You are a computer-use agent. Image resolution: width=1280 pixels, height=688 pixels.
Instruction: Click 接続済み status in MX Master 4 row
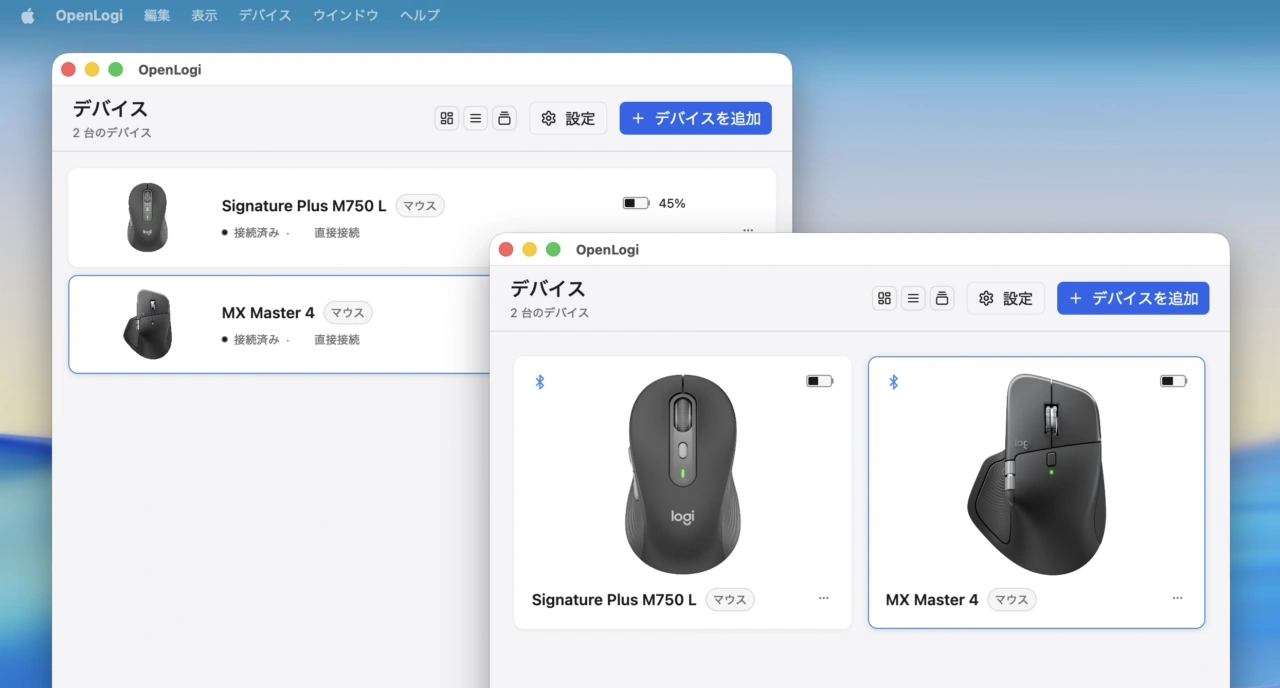(x=256, y=340)
